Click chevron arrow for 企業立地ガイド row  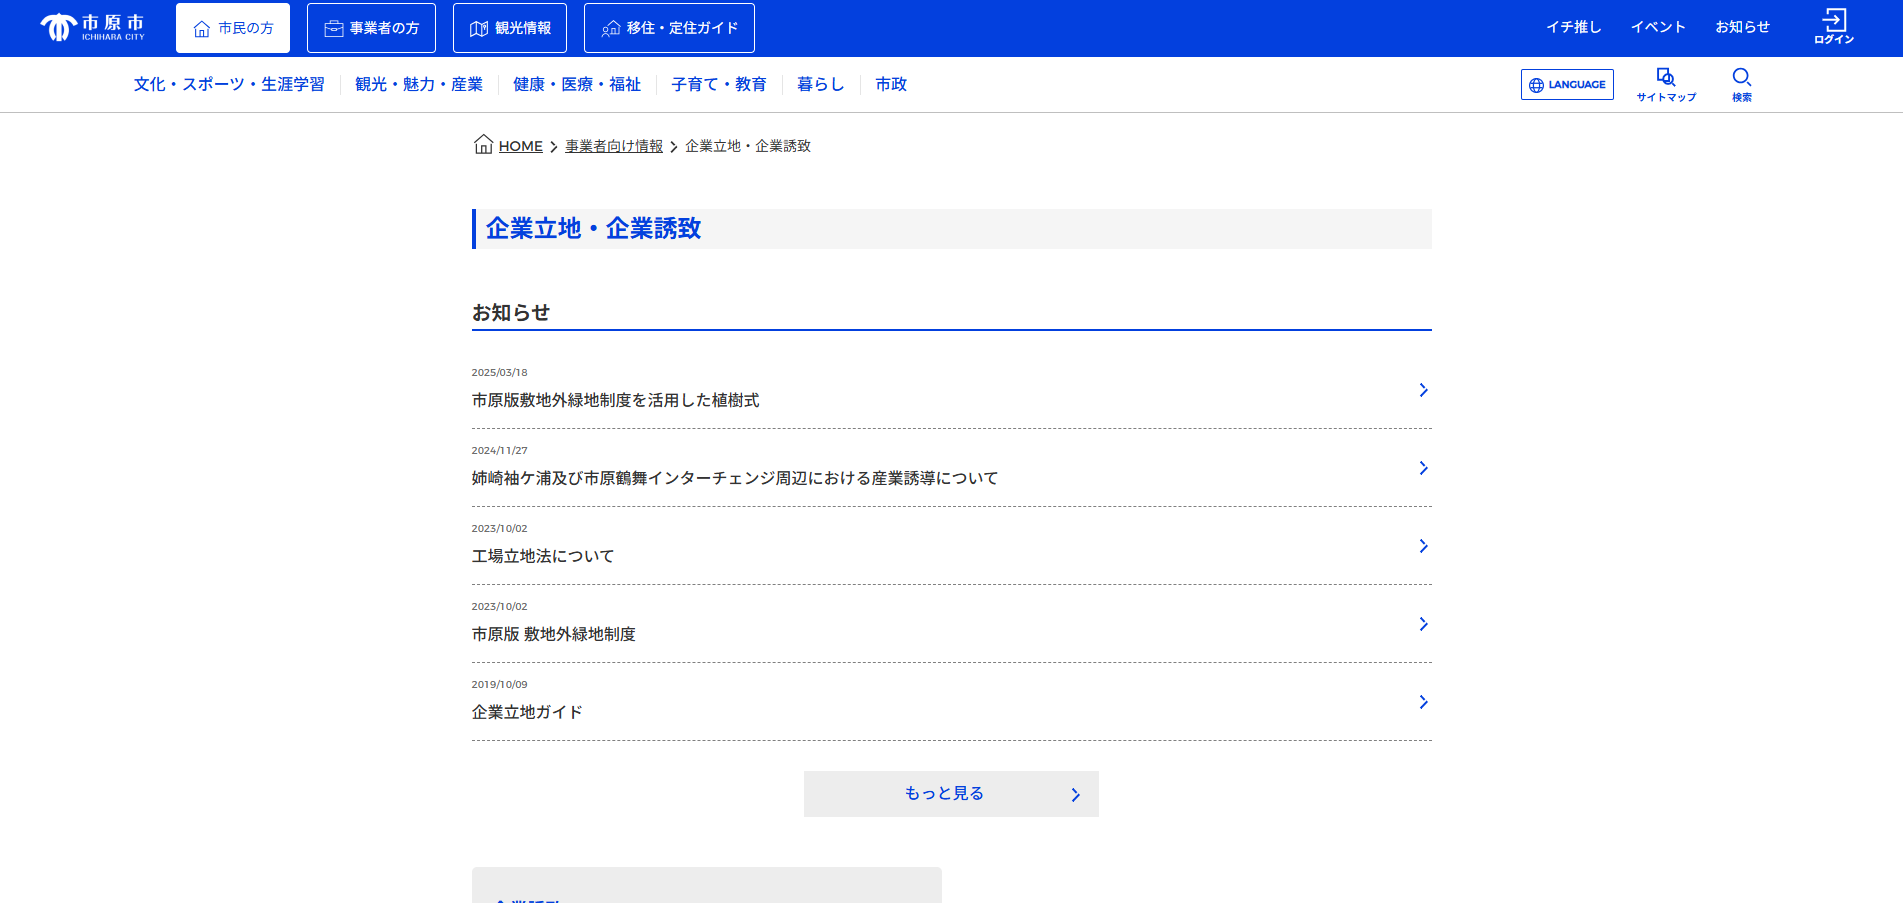pyautogui.click(x=1423, y=702)
